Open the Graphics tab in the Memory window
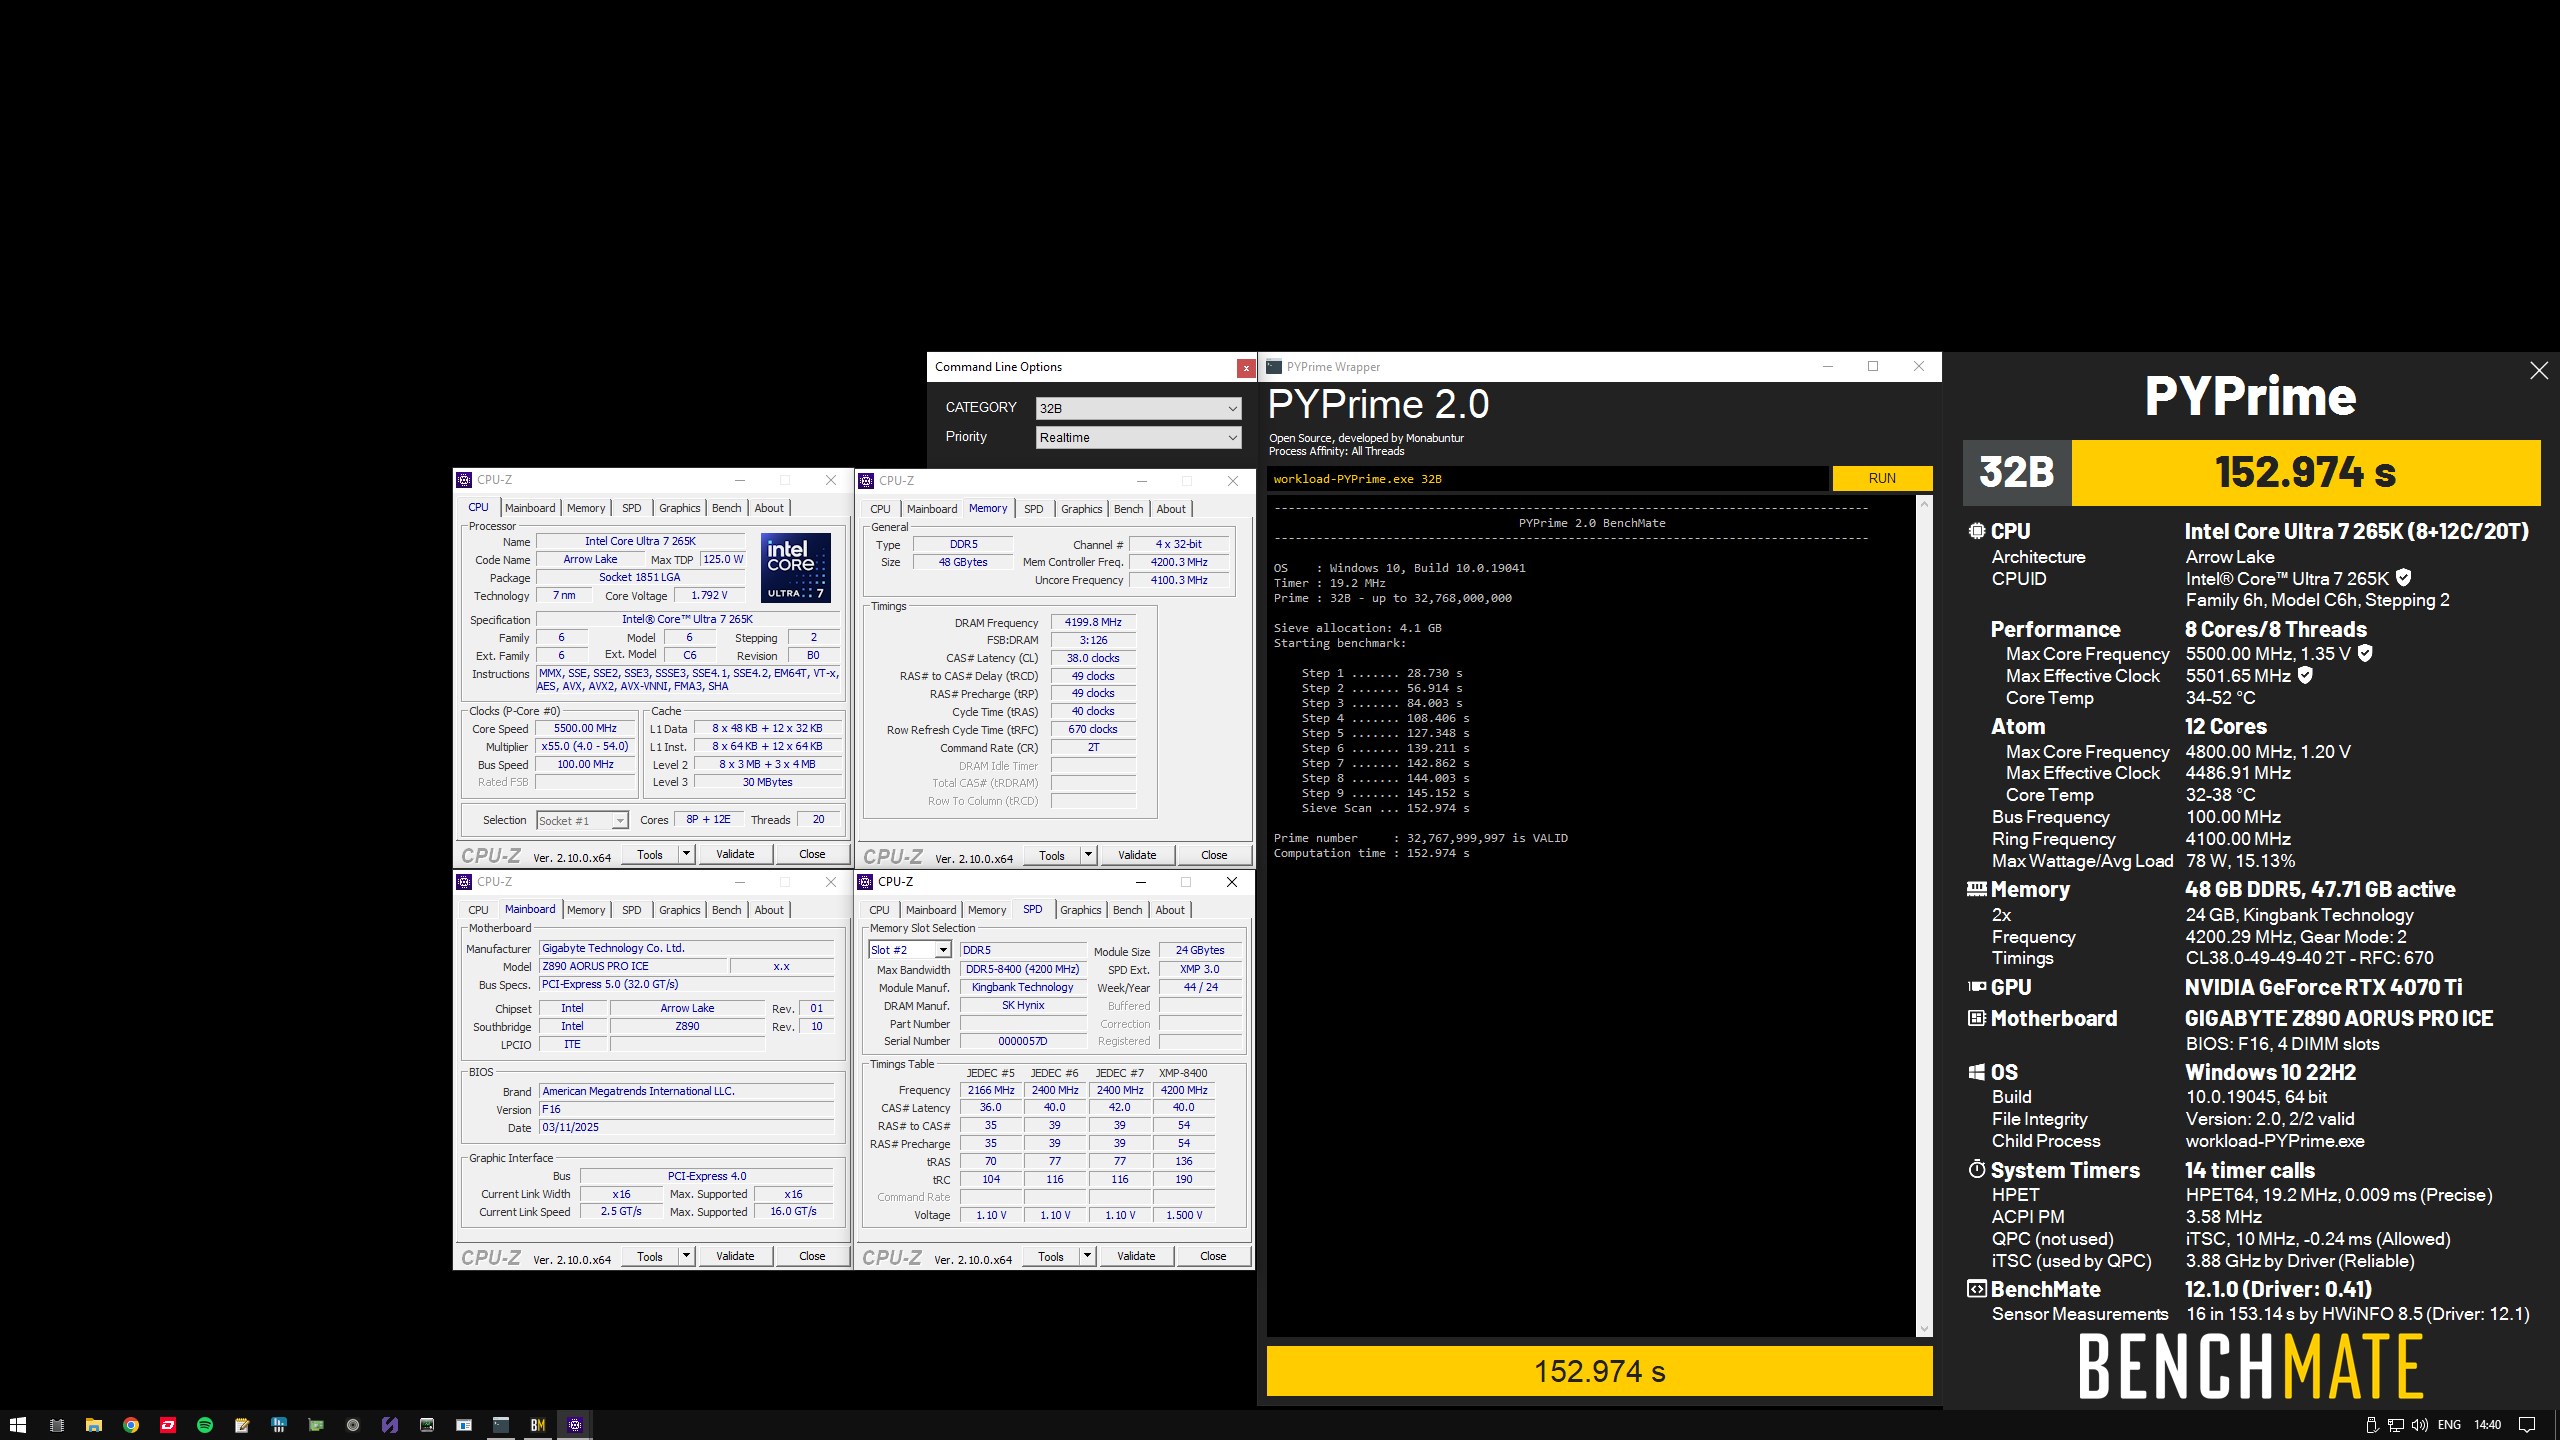This screenshot has width=2560, height=1440. [1082, 509]
